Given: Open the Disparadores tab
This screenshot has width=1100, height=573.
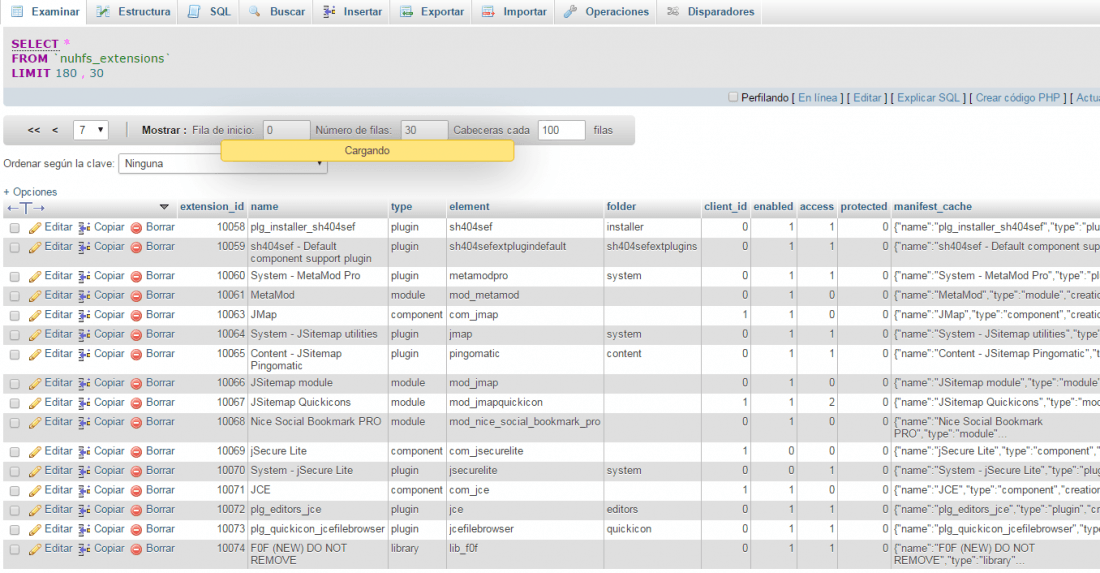Looking at the screenshot, I should 710,12.
